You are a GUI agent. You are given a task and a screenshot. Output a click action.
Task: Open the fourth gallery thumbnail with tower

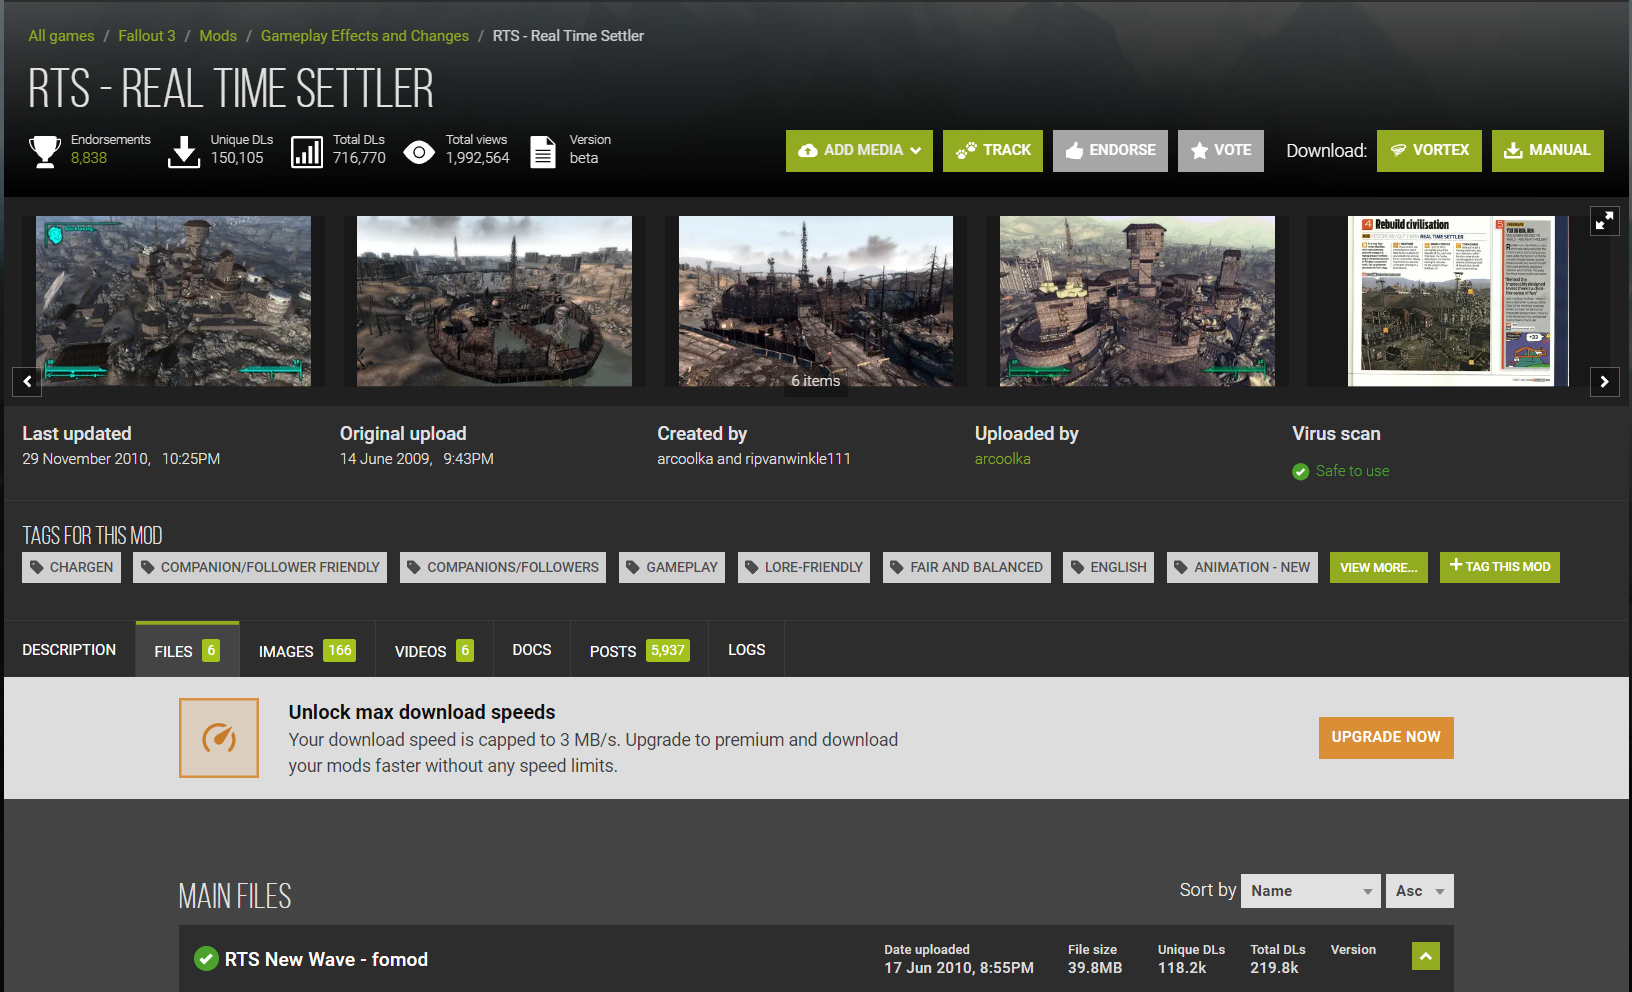click(x=1137, y=301)
